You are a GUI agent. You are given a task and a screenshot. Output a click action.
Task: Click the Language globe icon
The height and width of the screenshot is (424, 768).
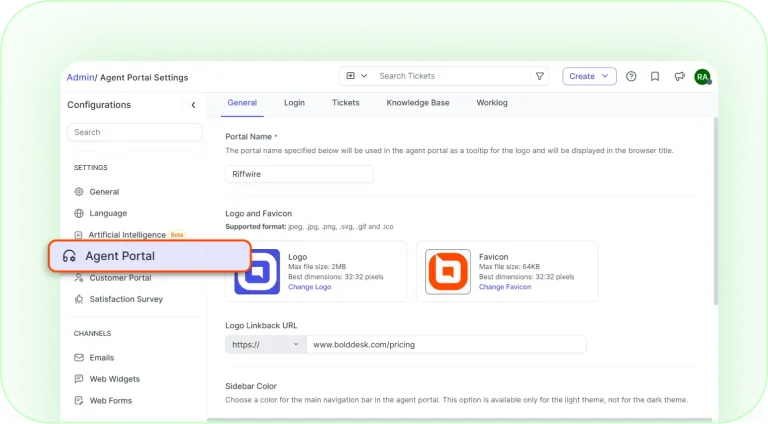pyautogui.click(x=79, y=213)
